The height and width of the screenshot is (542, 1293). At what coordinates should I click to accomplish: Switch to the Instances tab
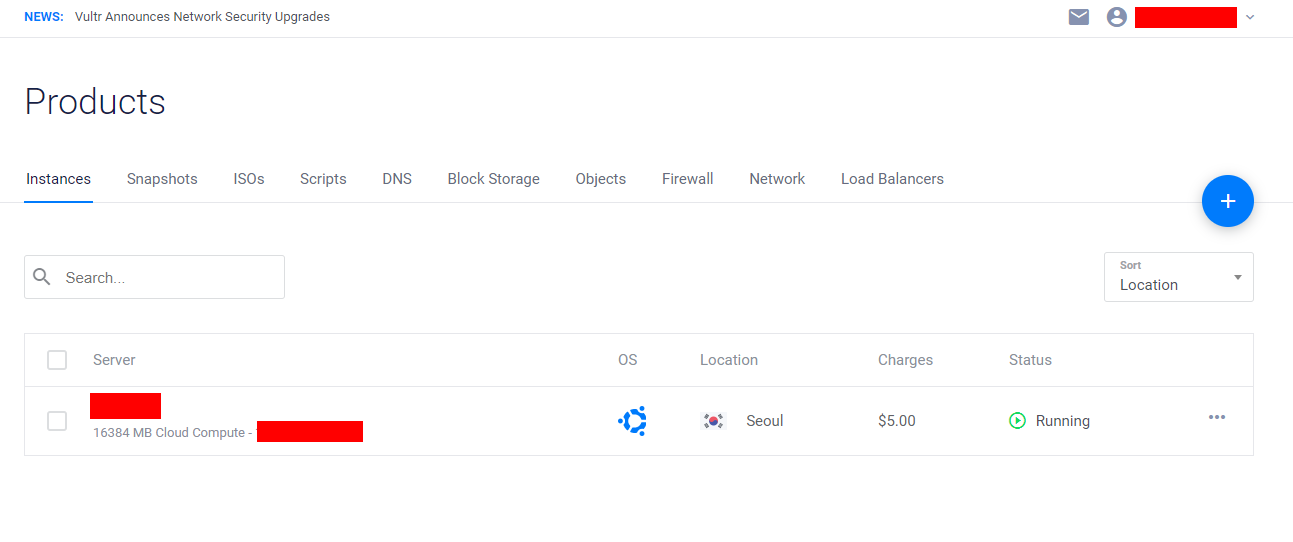tap(58, 179)
